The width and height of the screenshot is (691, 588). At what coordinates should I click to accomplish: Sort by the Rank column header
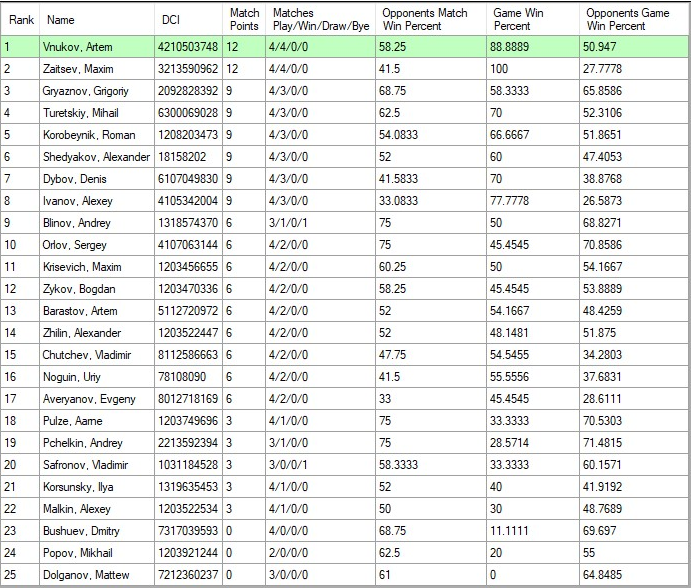pyautogui.click(x=21, y=19)
